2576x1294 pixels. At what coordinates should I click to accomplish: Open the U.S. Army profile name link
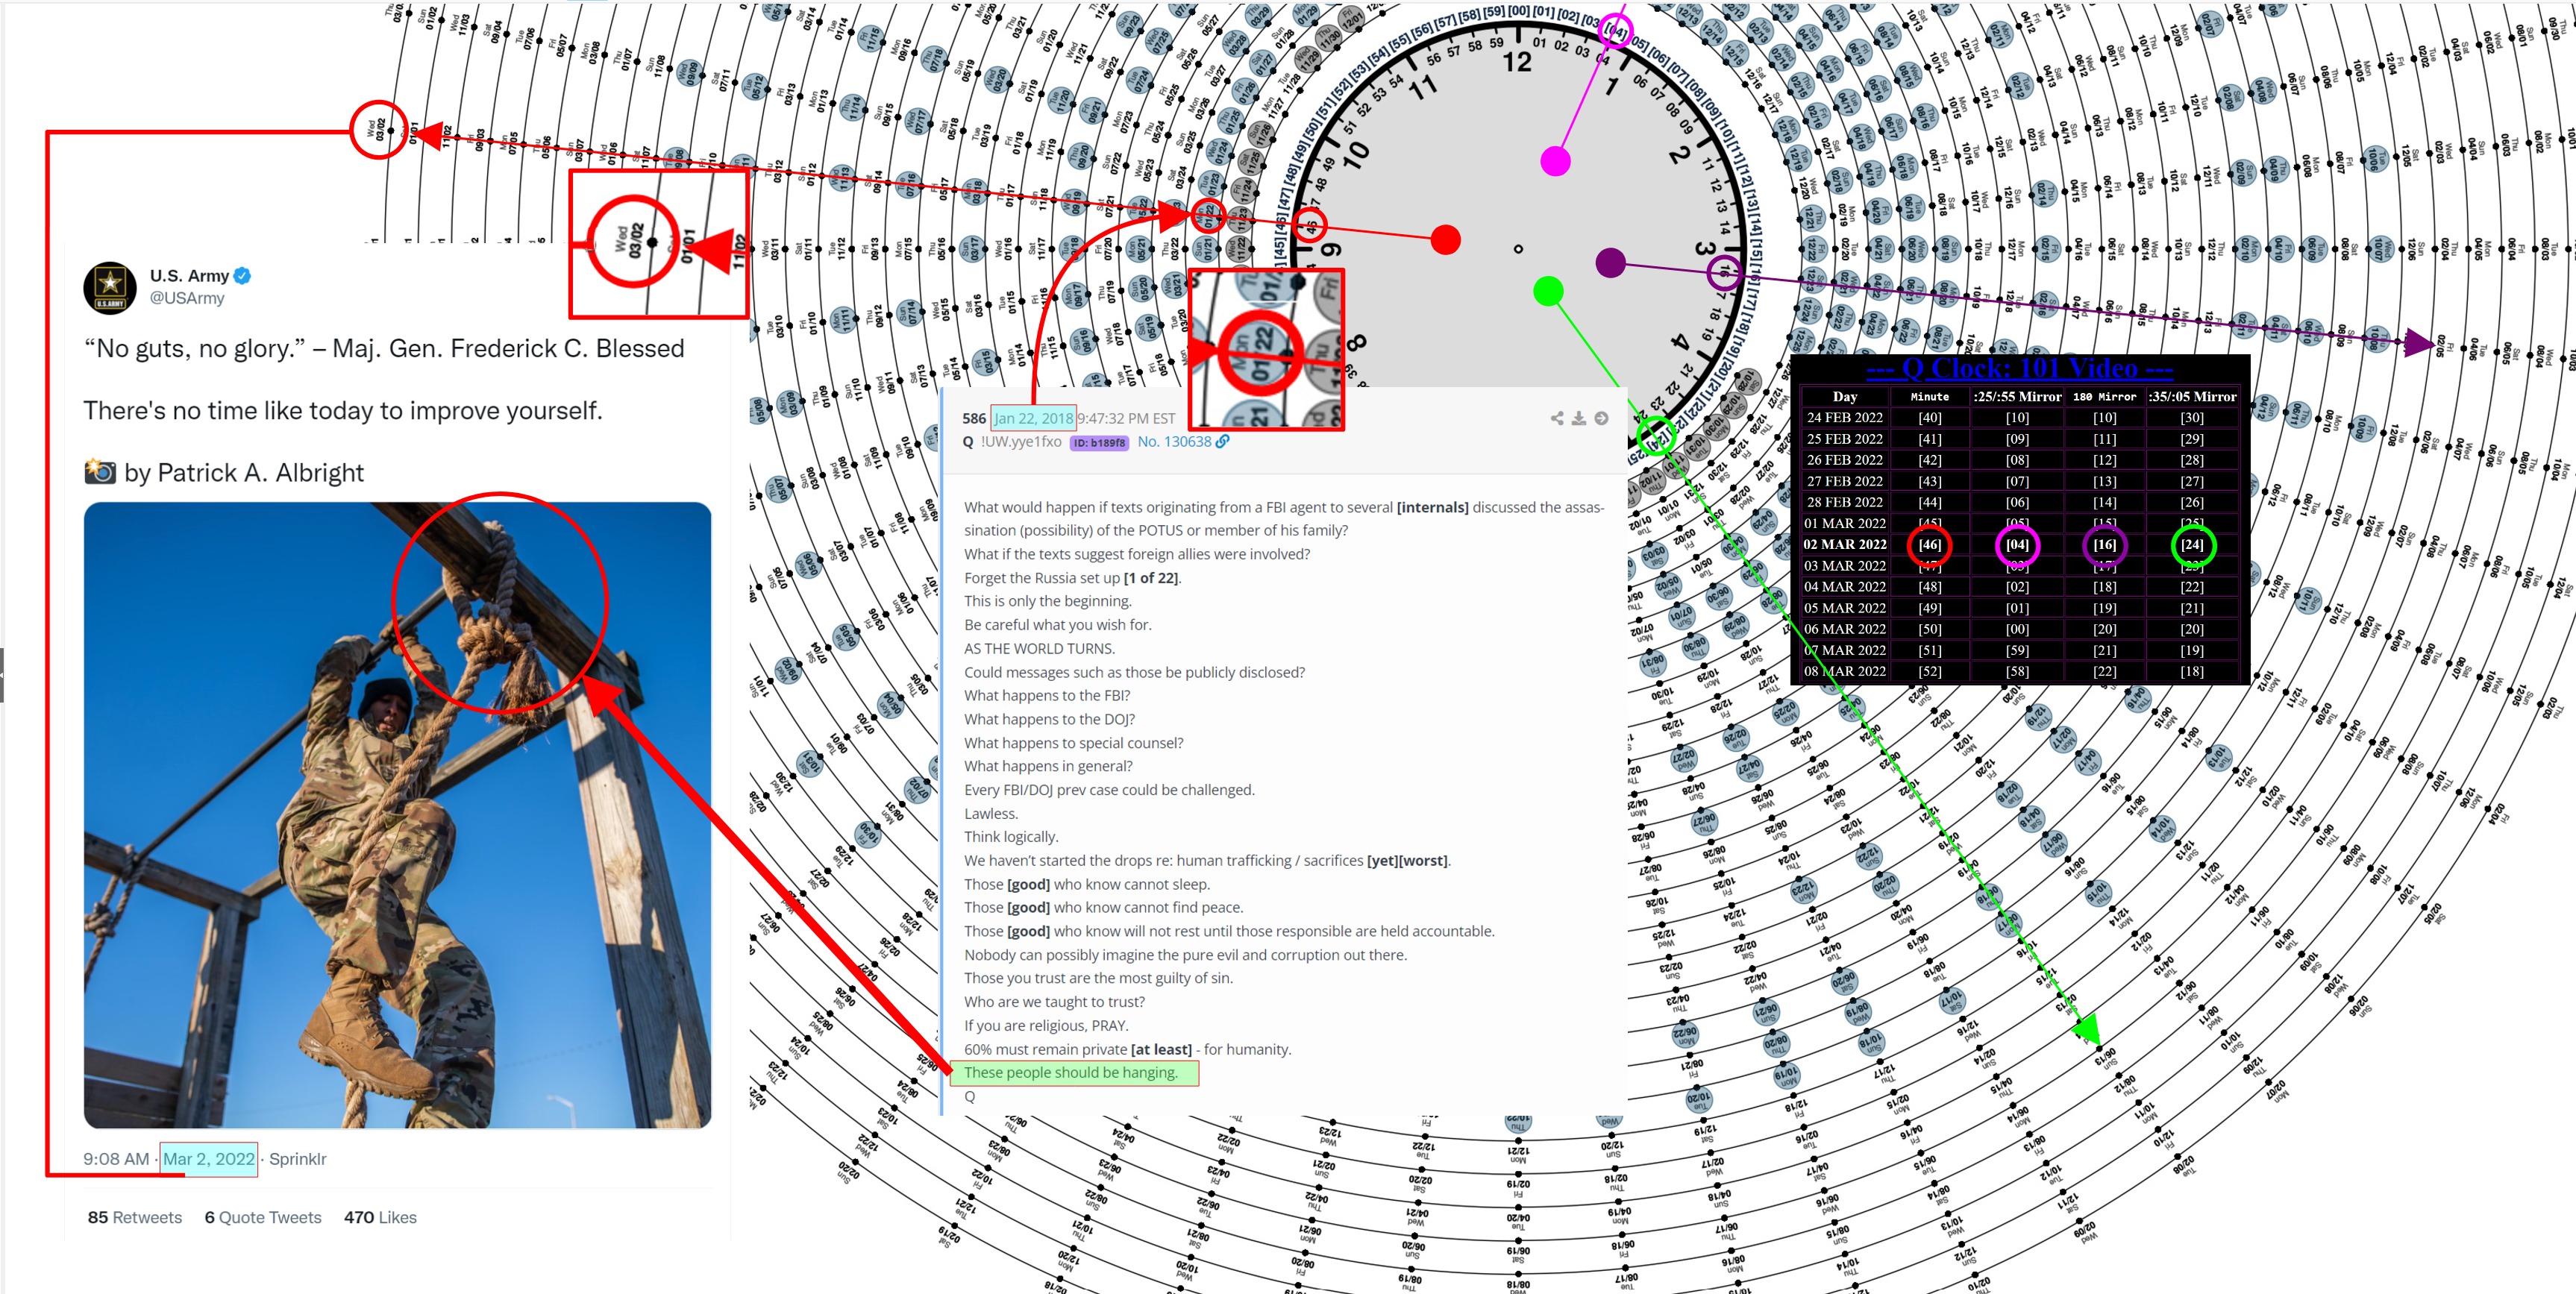coord(189,276)
